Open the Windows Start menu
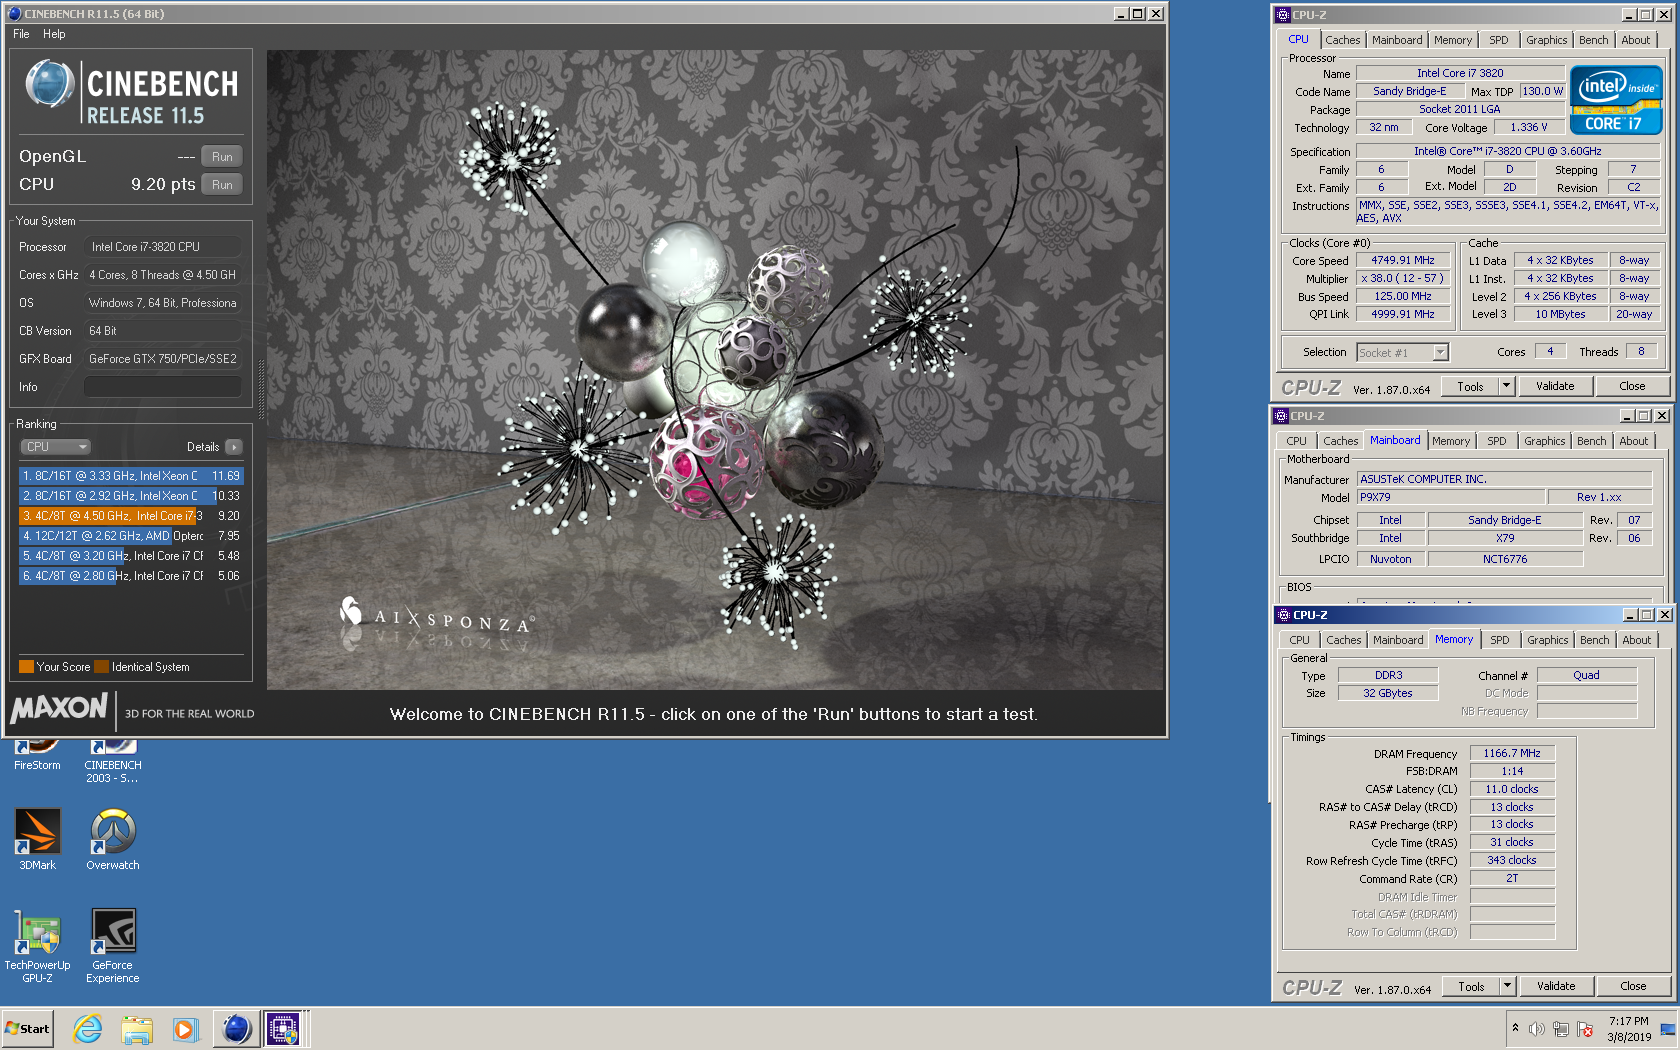Image resolution: width=1680 pixels, height=1050 pixels. coord(28,1029)
